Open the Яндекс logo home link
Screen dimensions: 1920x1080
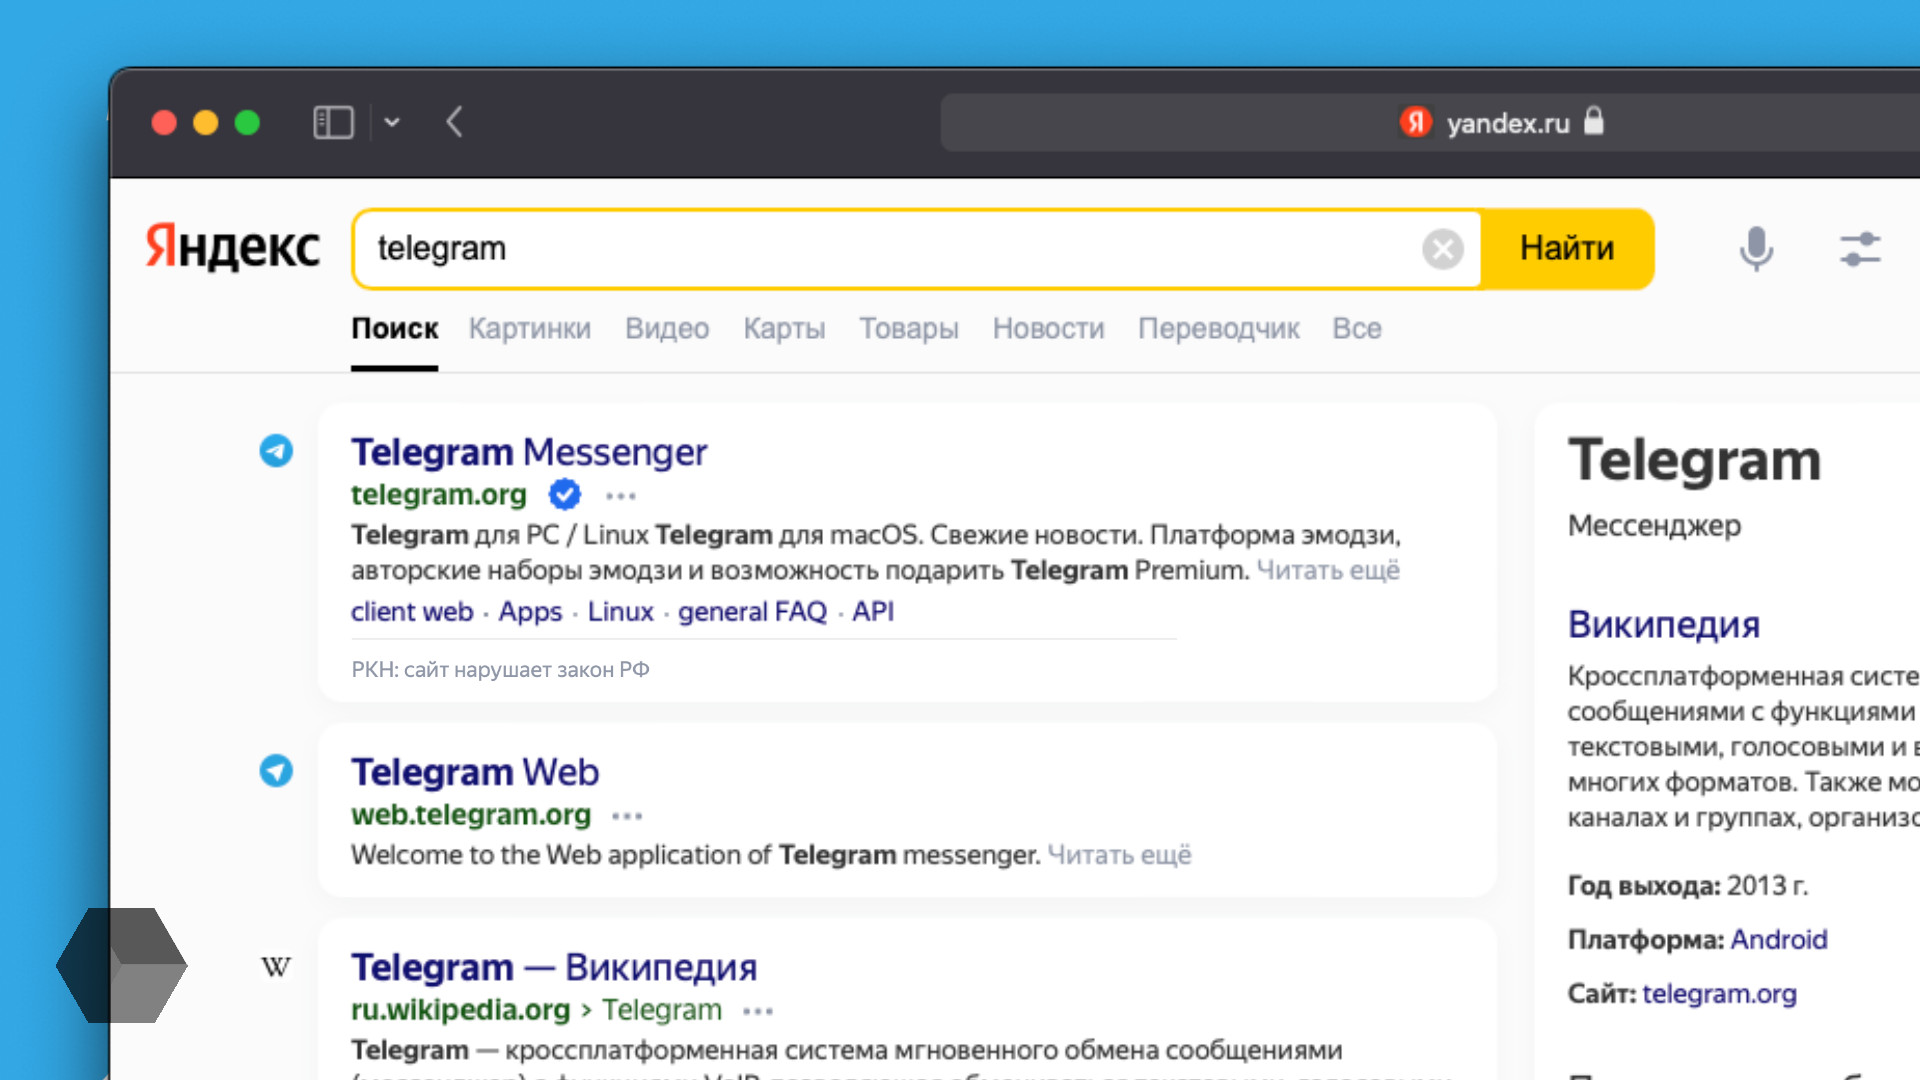[232, 247]
